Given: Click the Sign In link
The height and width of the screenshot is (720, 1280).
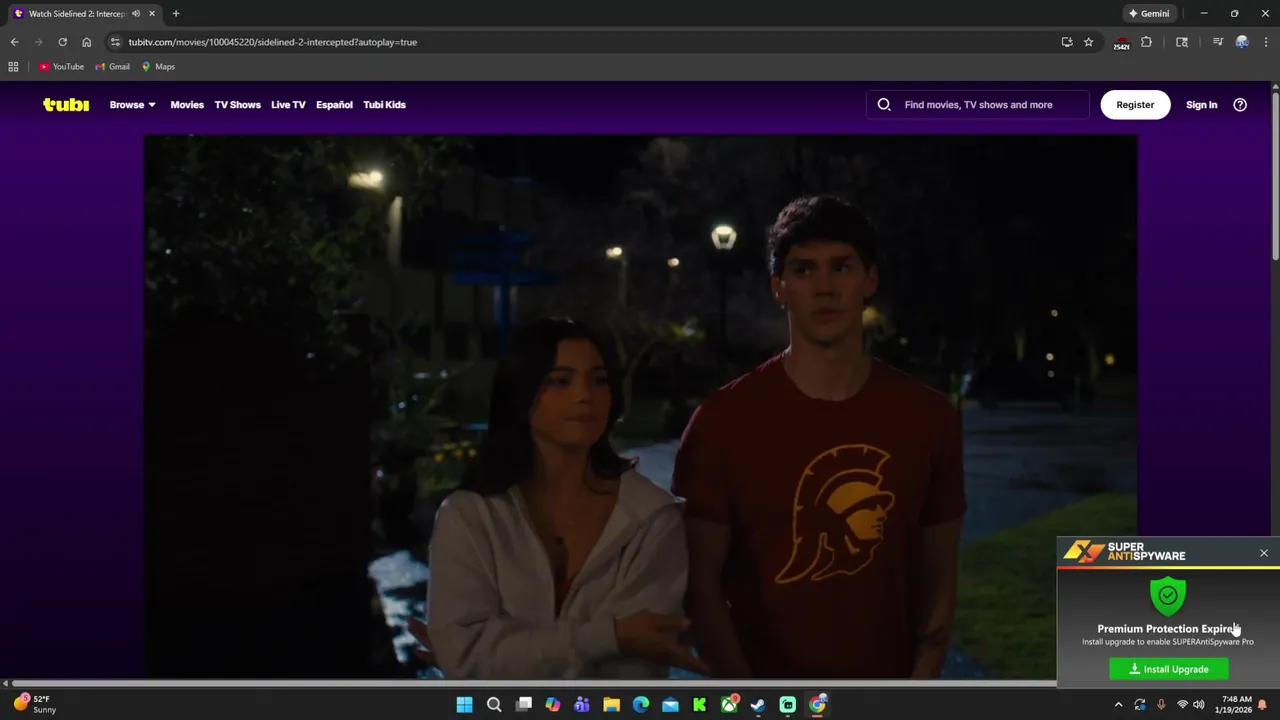Looking at the screenshot, I should [x=1201, y=104].
